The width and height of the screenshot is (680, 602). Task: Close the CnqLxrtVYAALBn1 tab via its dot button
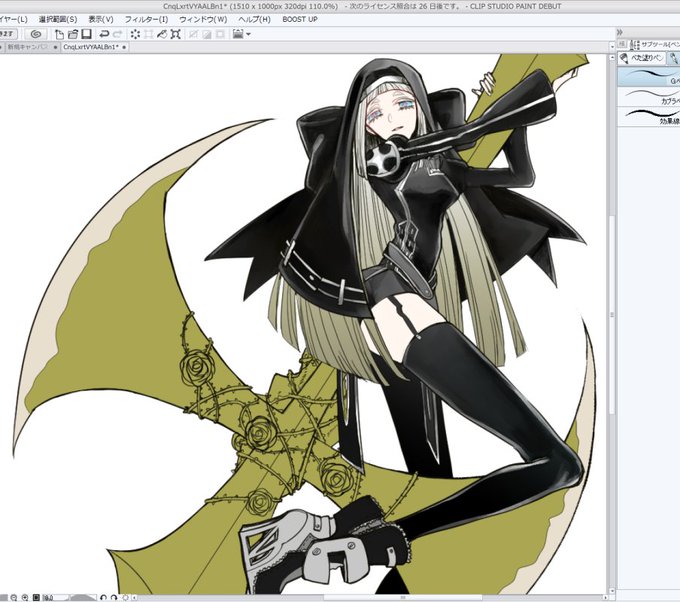[x=124, y=47]
